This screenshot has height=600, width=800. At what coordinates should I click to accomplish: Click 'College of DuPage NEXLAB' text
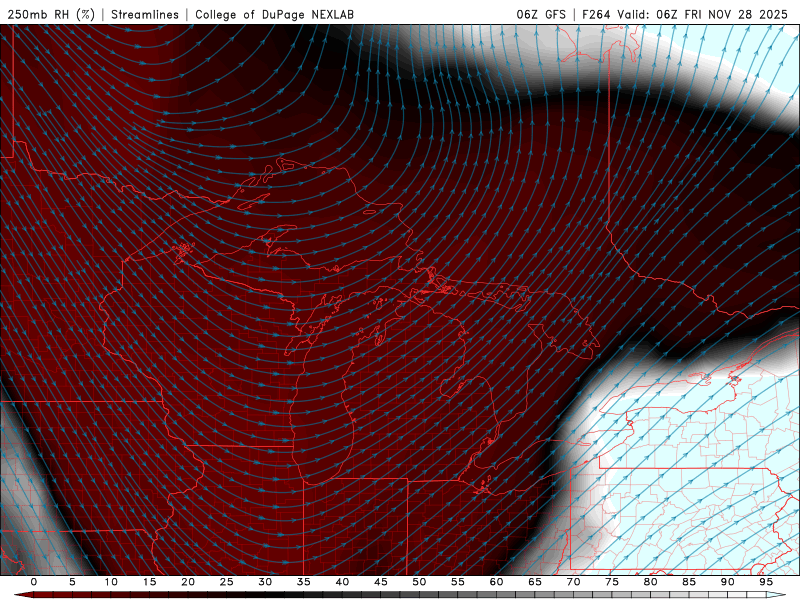(274, 15)
